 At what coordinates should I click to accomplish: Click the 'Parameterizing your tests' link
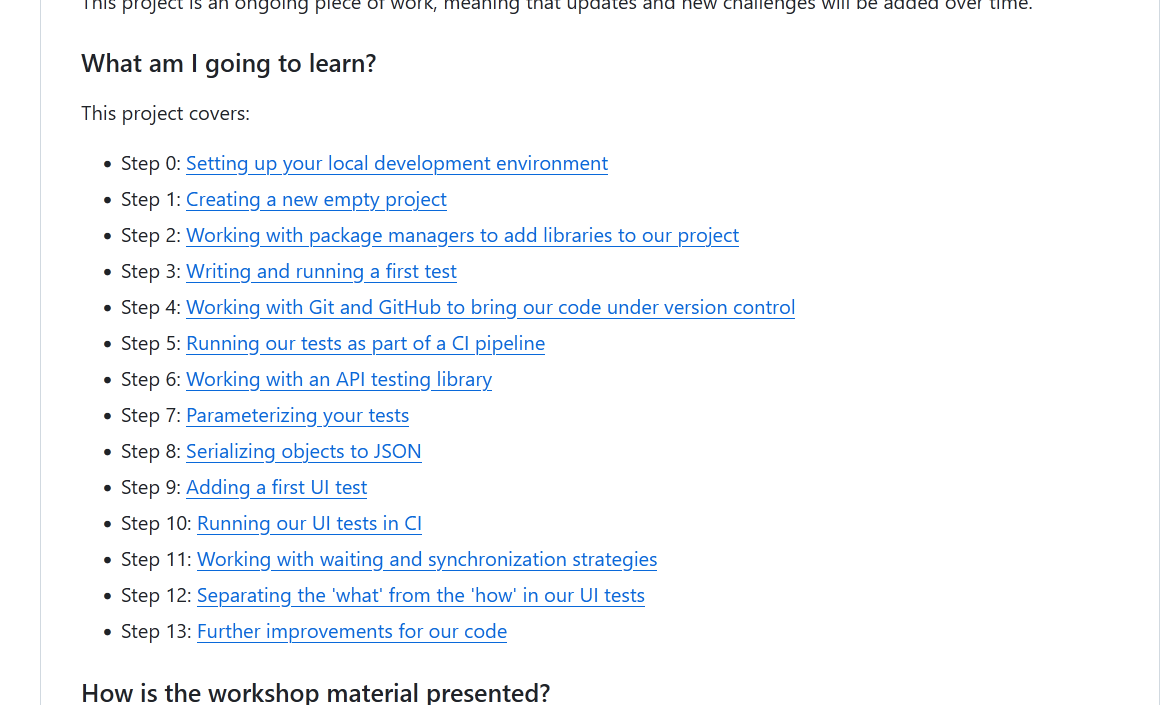click(297, 415)
